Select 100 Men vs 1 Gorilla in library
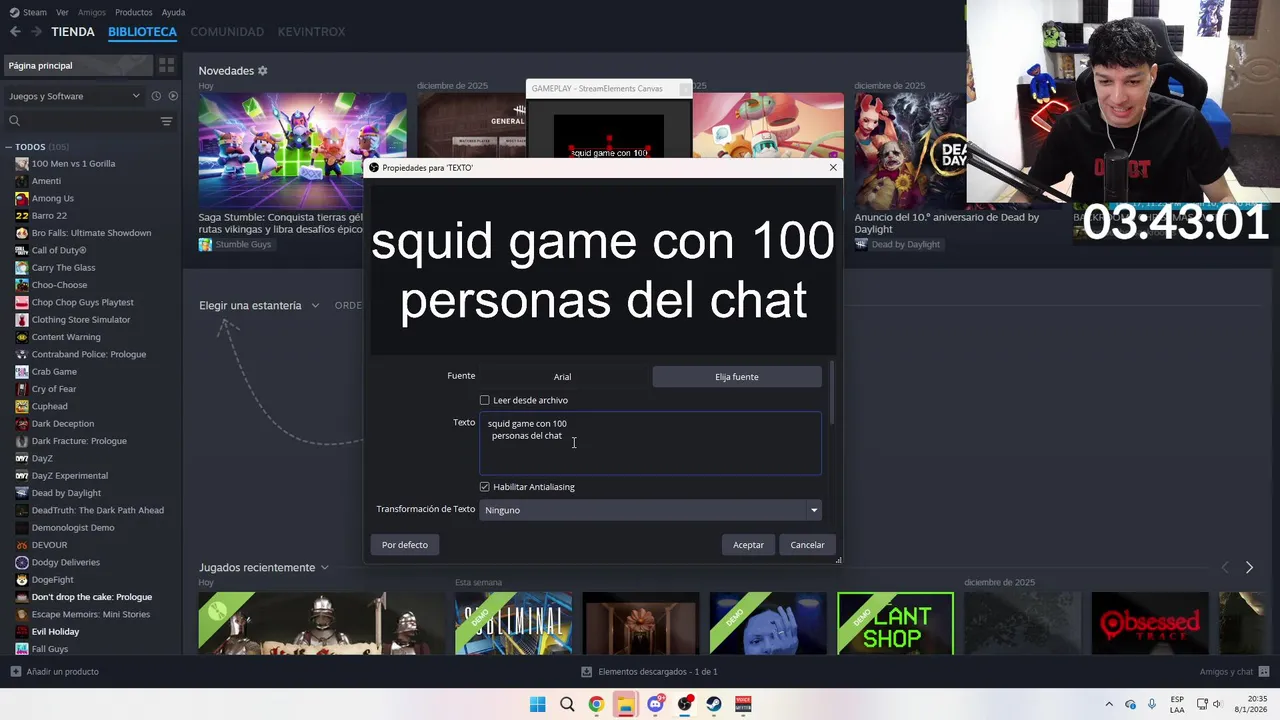 pyautogui.click(x=73, y=164)
